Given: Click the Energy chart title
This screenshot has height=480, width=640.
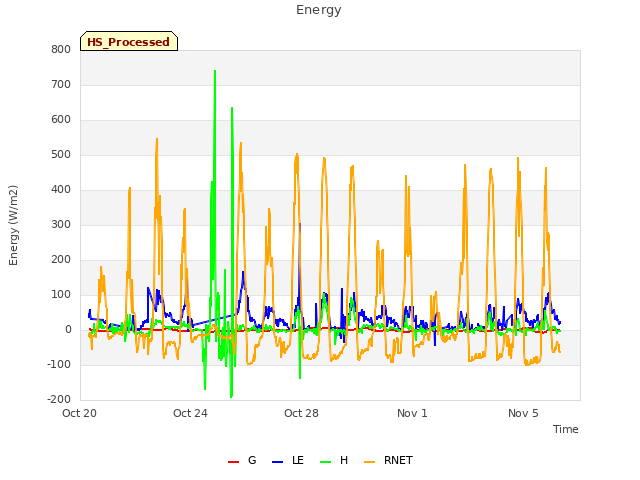Looking at the screenshot, I should point(319,10).
